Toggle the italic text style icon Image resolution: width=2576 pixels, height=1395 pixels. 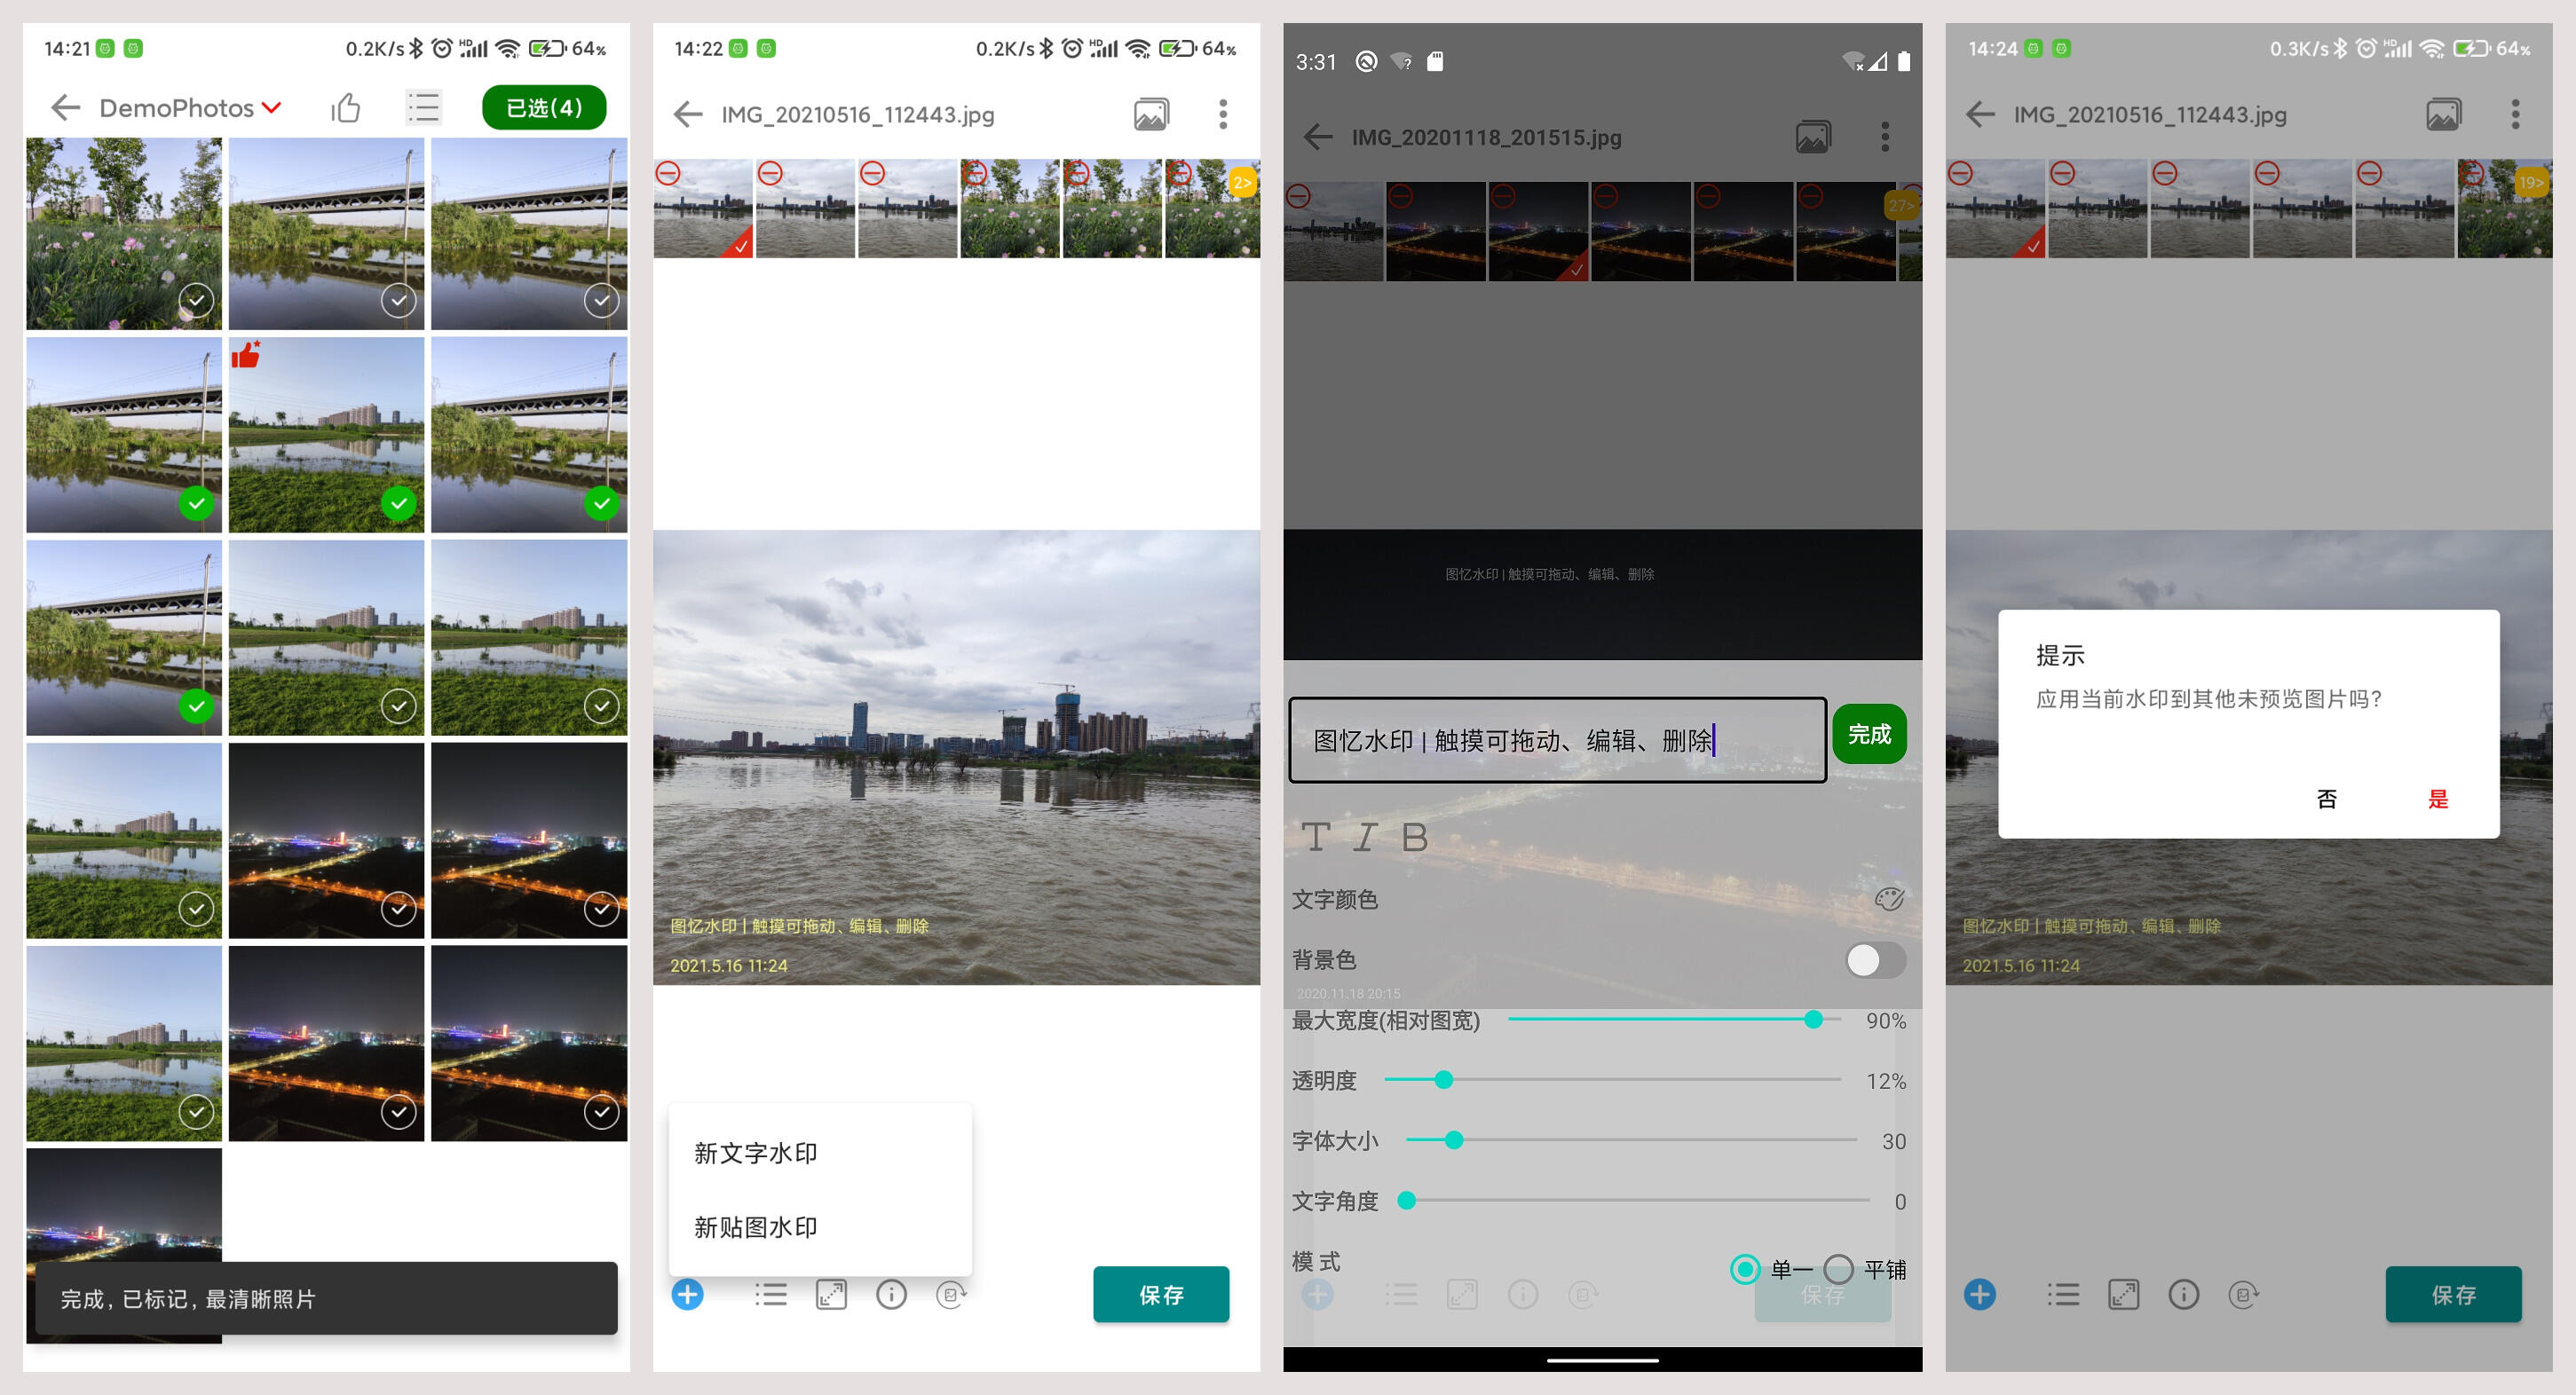[1364, 837]
